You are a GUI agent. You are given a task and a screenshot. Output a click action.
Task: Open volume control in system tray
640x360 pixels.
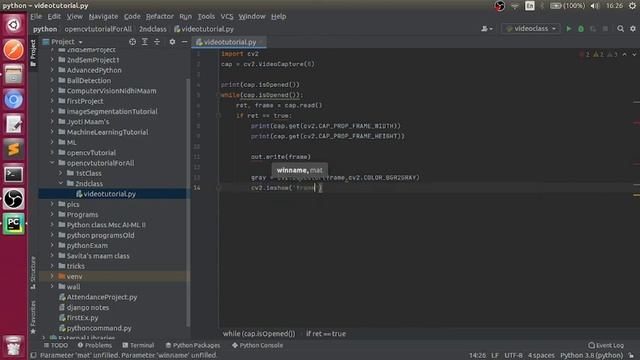pyautogui.click(x=595, y=6)
